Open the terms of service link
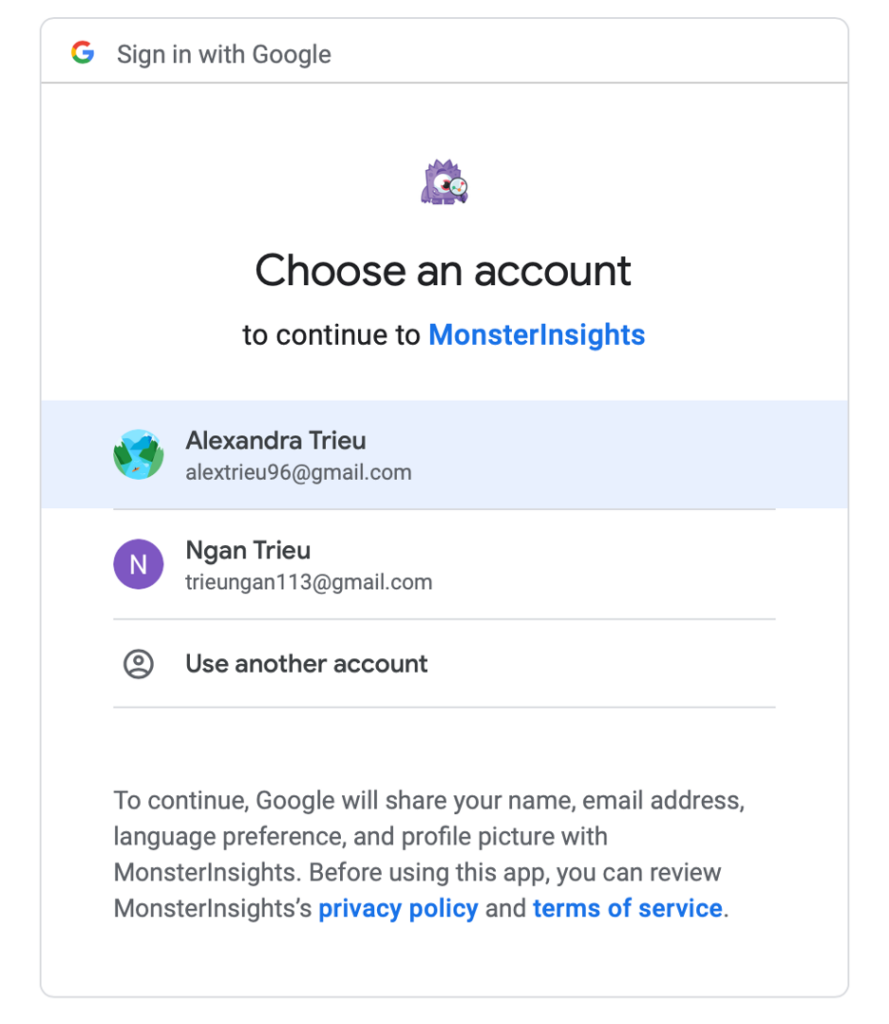Viewport: 889px width, 1024px height. [x=628, y=908]
